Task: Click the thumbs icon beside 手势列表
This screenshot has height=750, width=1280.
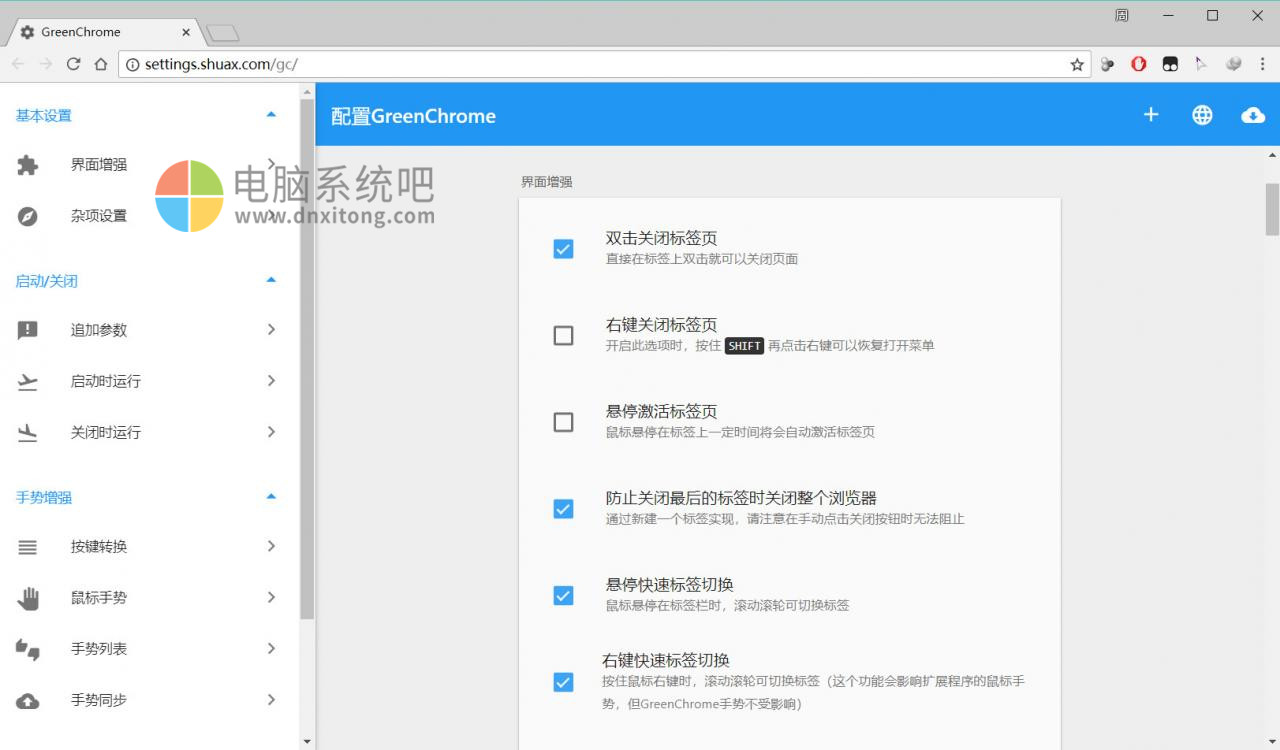Action: (x=28, y=649)
